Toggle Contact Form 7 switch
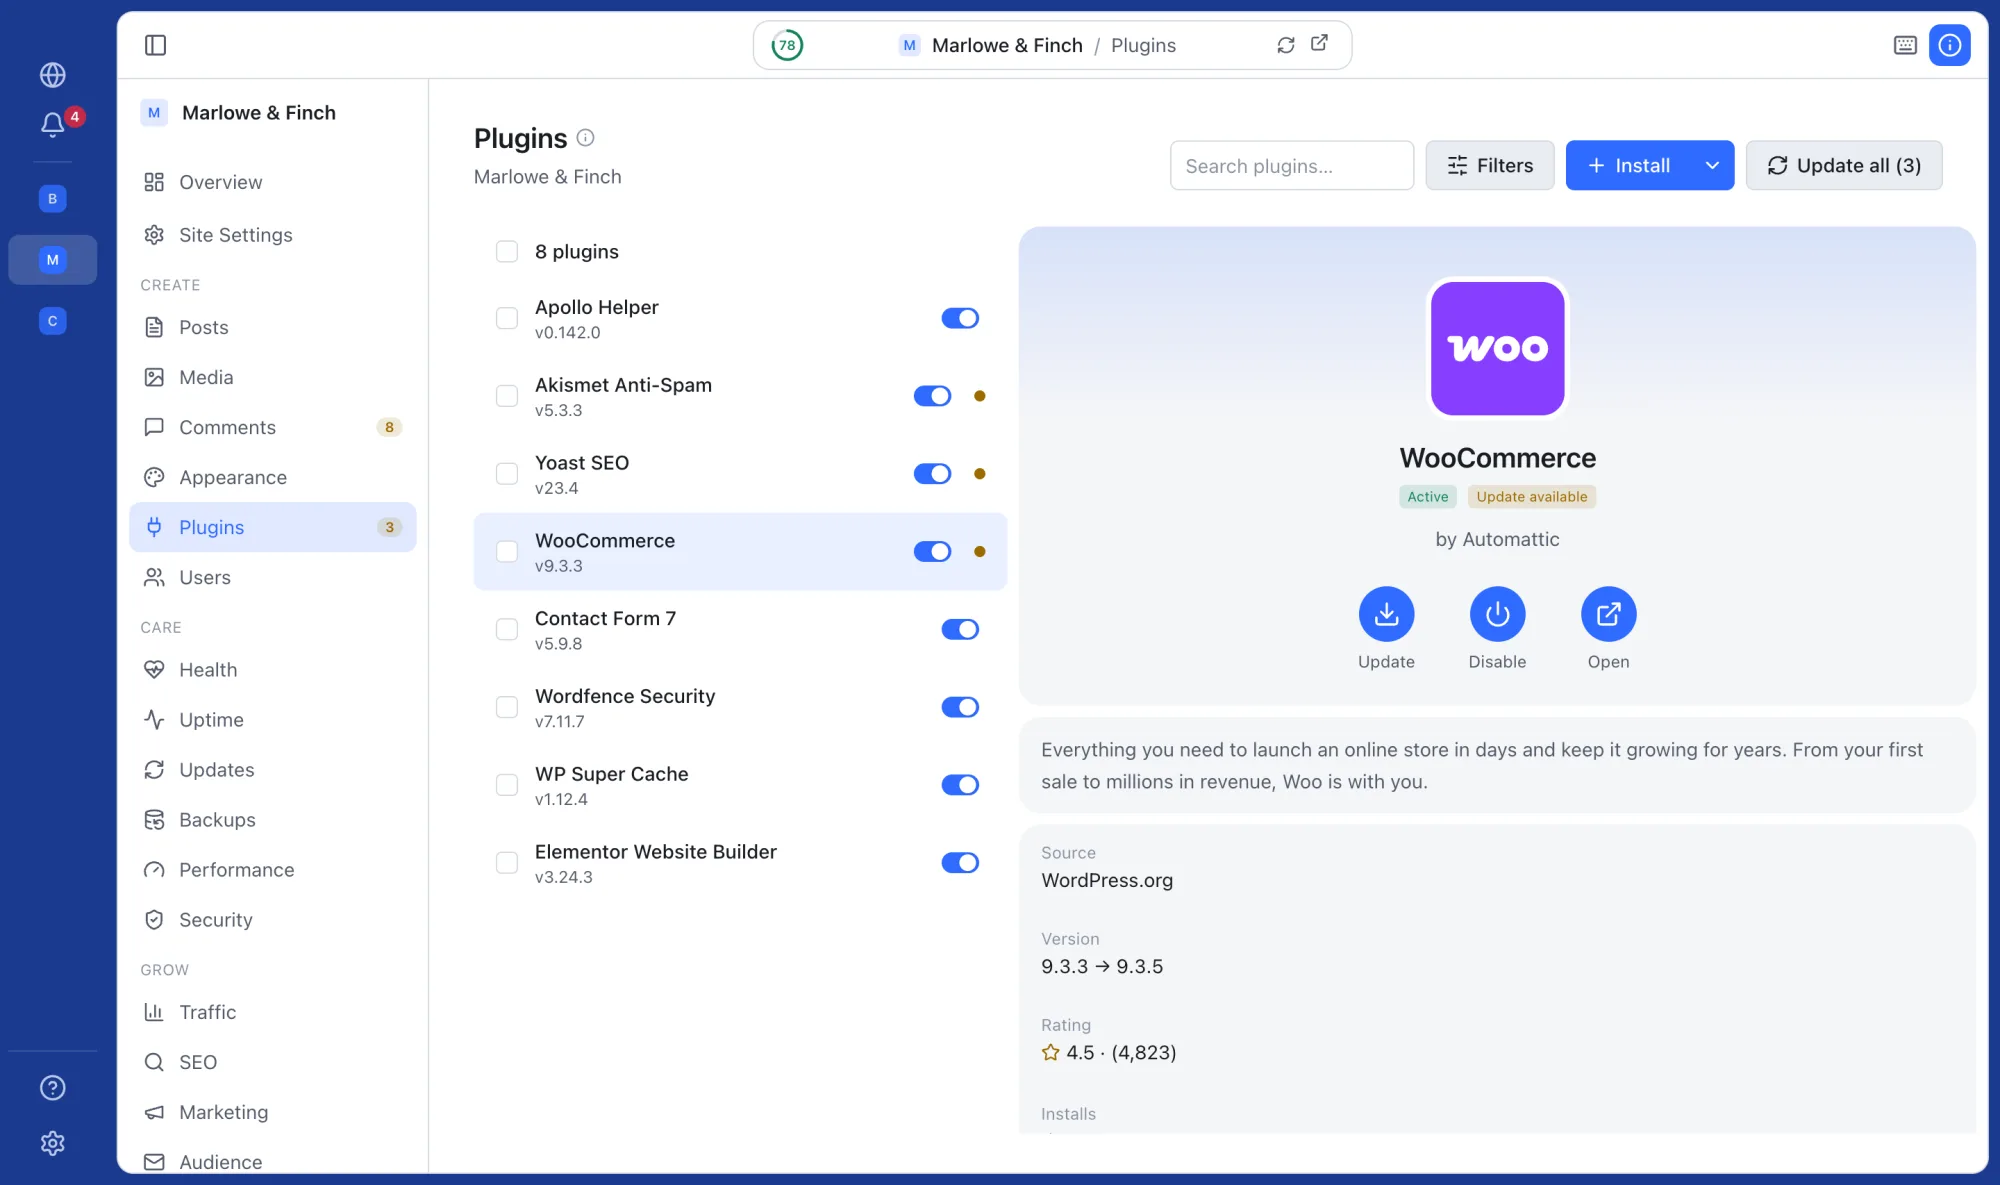This screenshot has height=1185, width=2000. [960, 629]
